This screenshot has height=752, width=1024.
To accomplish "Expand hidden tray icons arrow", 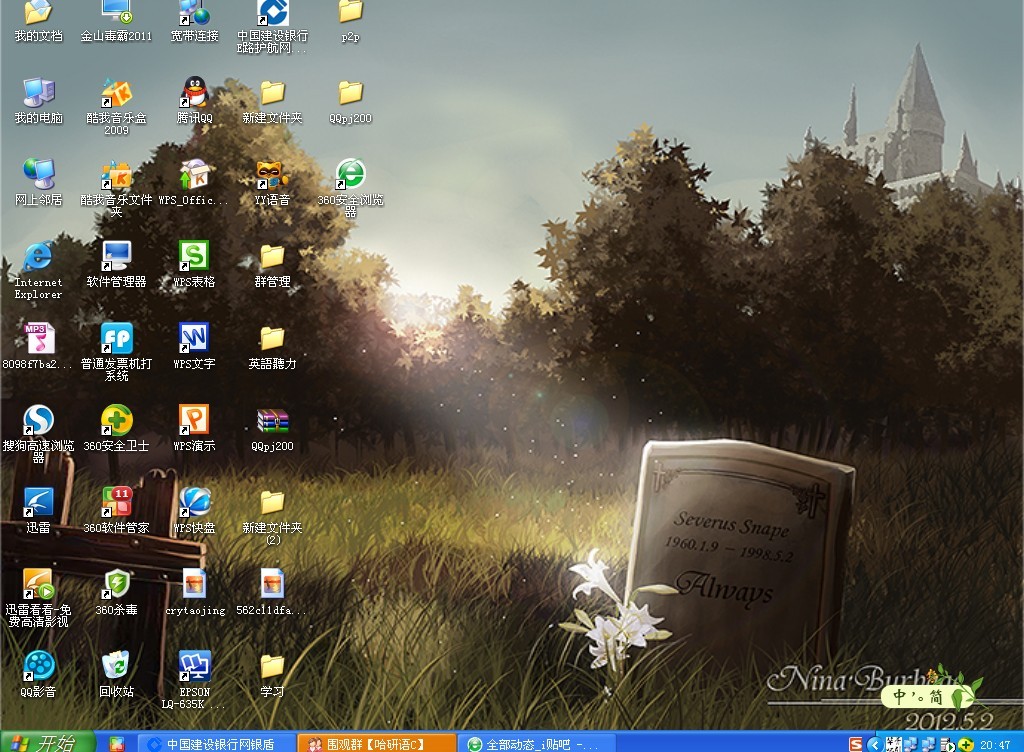I will 874,744.
